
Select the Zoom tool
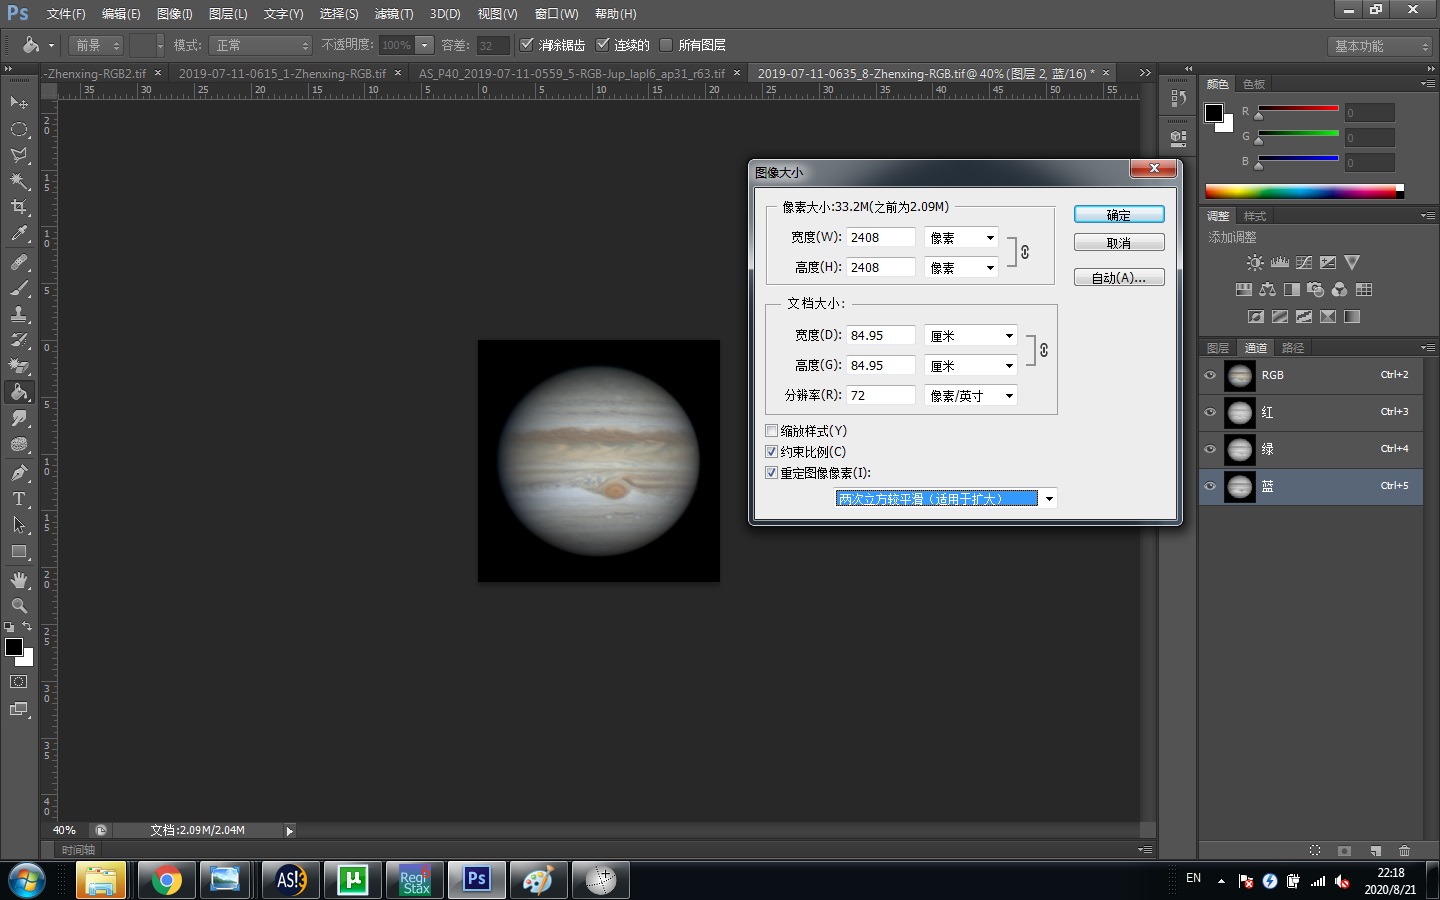(x=19, y=605)
